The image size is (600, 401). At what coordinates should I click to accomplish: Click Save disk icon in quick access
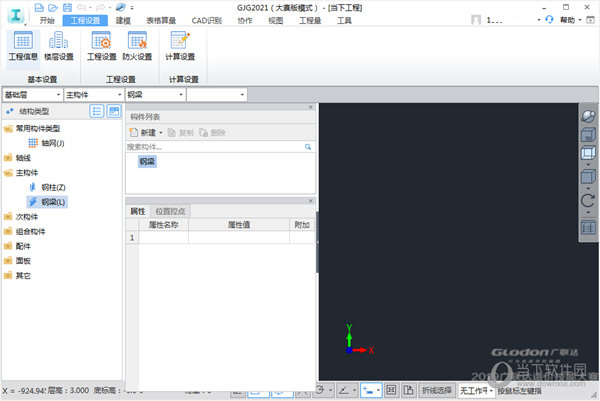[67, 7]
